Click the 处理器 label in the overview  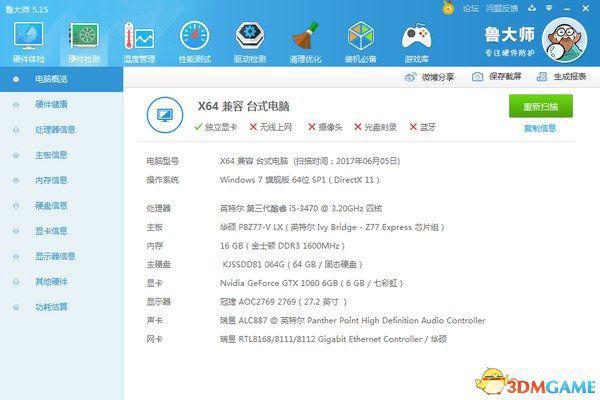[x=158, y=209]
